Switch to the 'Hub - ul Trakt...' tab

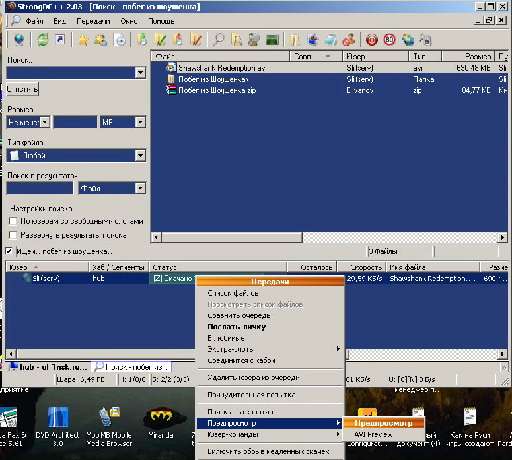pos(49,367)
